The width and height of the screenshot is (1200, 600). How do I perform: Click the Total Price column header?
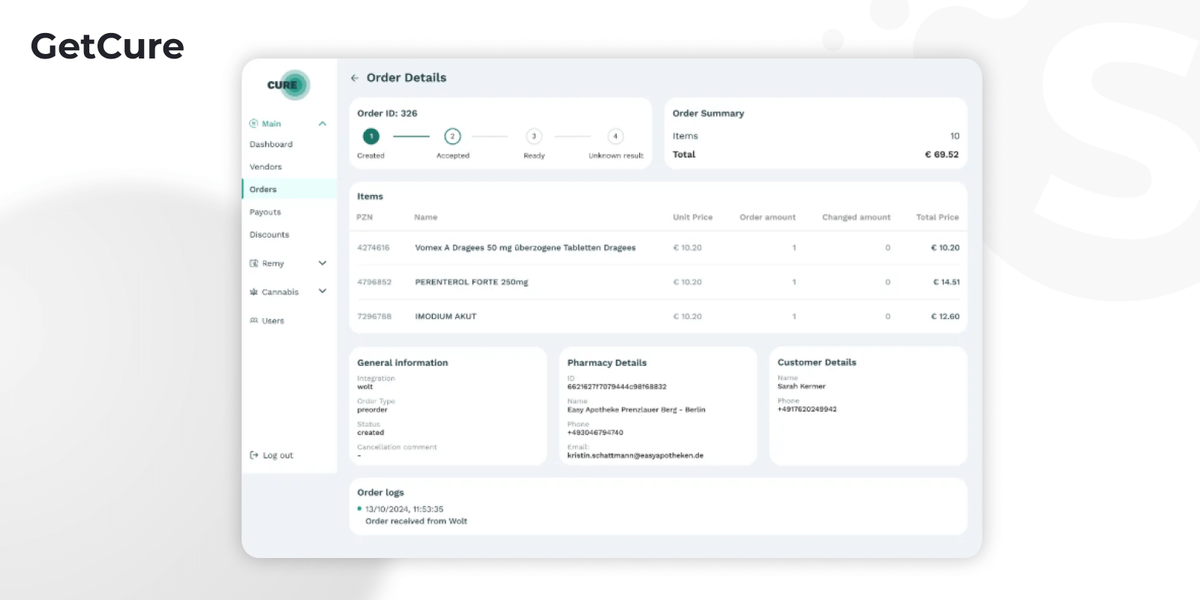tap(937, 217)
